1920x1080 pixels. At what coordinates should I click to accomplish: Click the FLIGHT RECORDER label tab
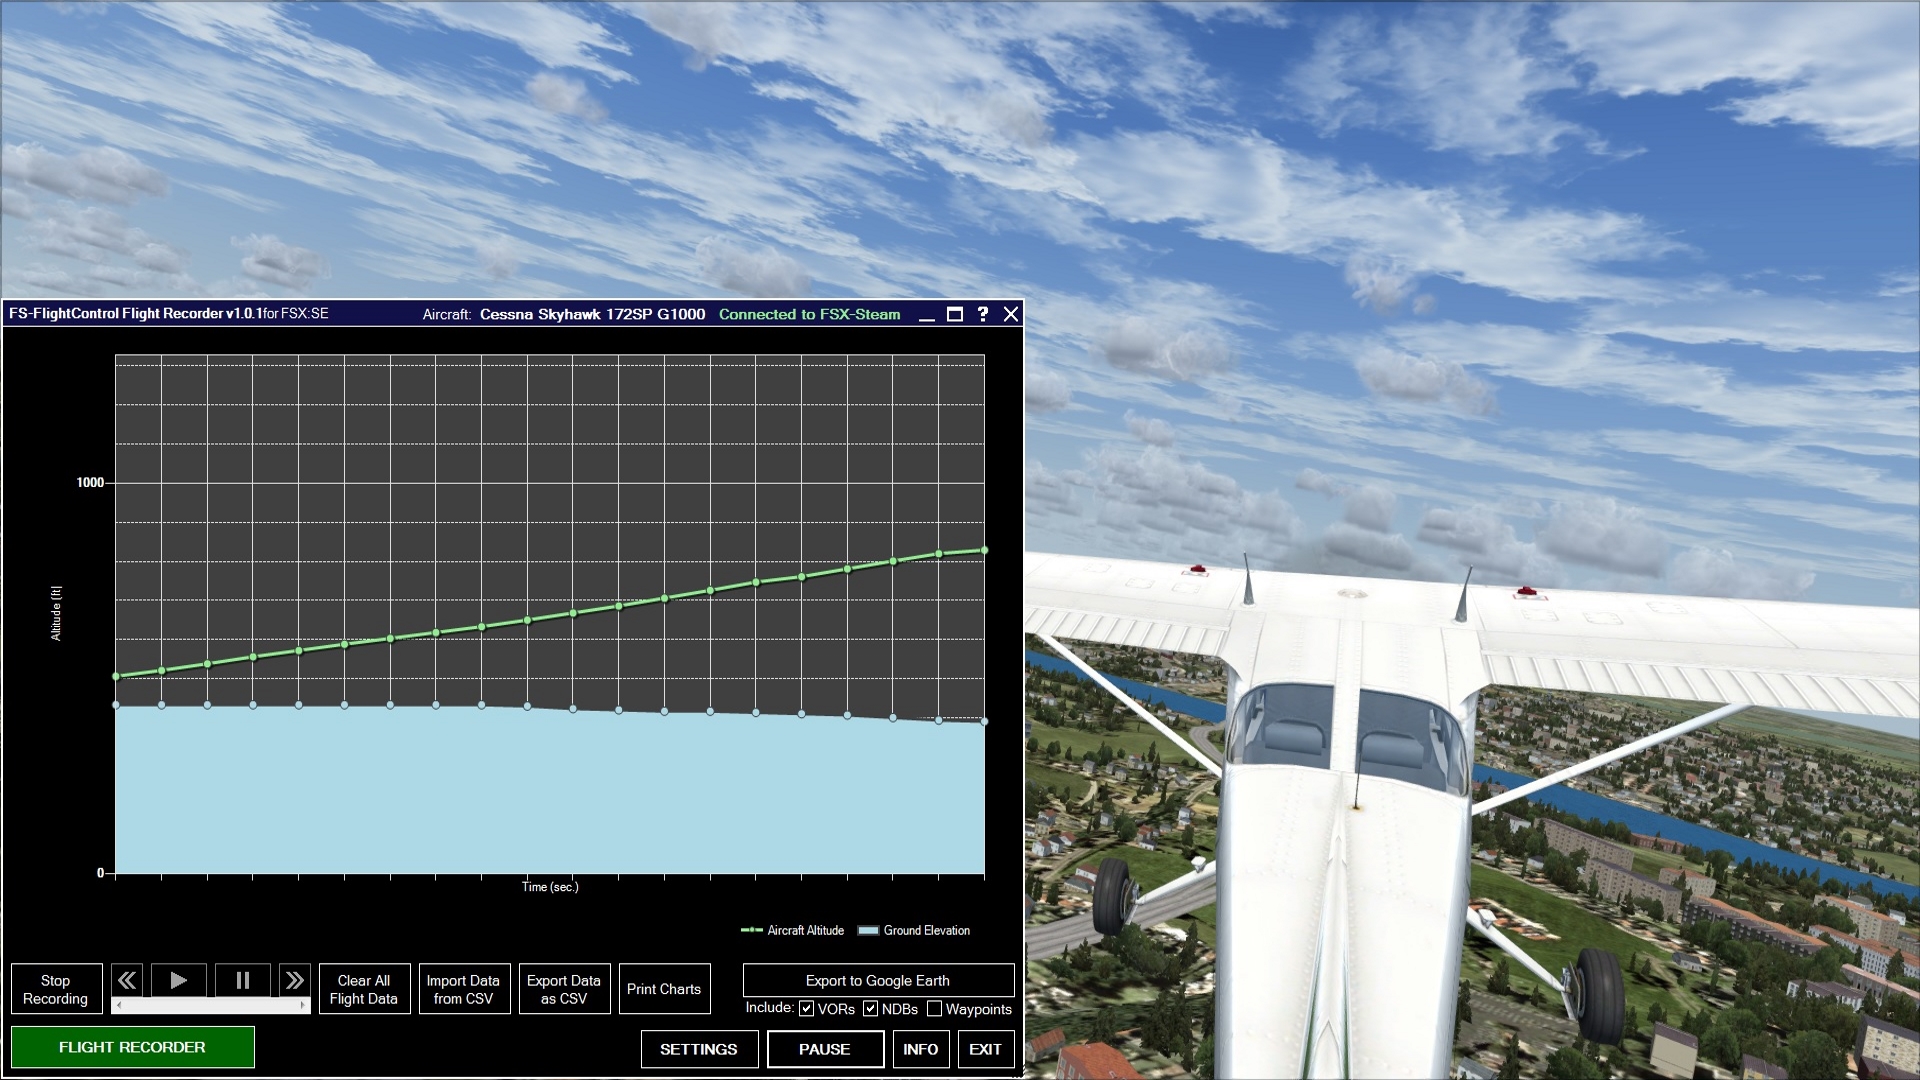pyautogui.click(x=132, y=1047)
